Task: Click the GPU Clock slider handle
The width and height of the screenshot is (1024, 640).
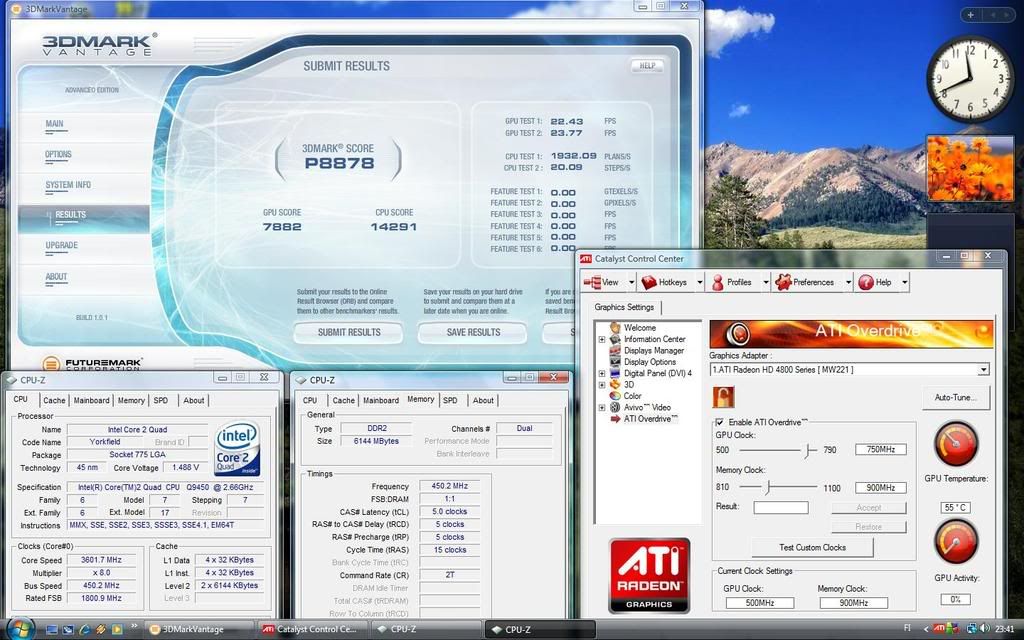Action: (807, 449)
